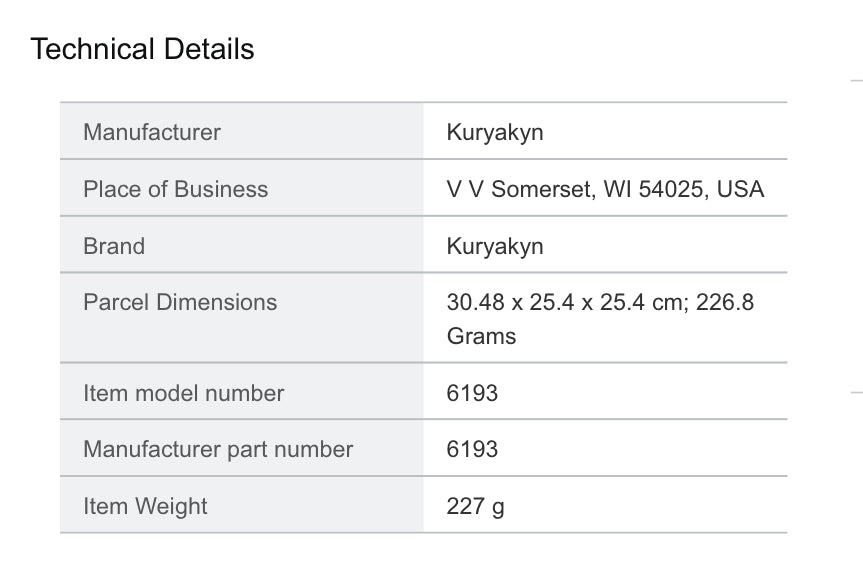Select the Place of Business label
The image size is (863, 567).
[x=176, y=189]
